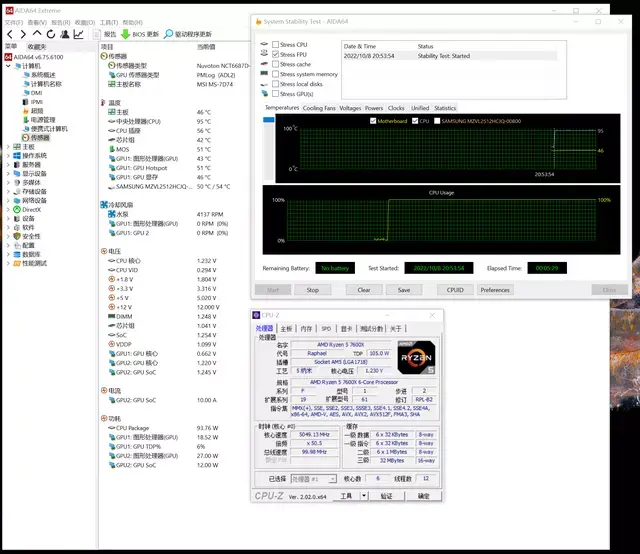The width and height of the screenshot is (640, 554).
Task: Enable the Stress GPU(s) checkbox
Action: (276, 93)
